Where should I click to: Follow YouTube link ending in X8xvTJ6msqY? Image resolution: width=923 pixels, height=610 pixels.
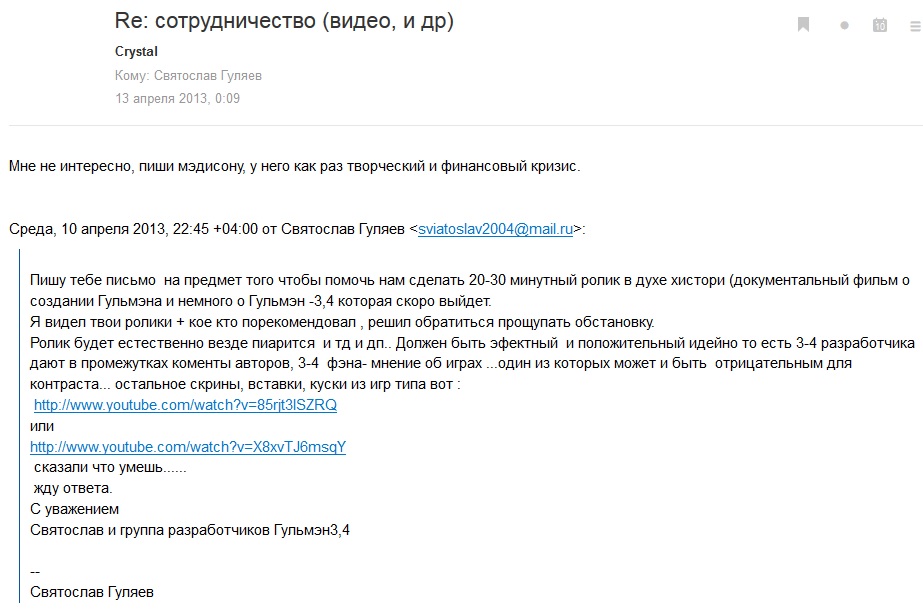pos(188,447)
